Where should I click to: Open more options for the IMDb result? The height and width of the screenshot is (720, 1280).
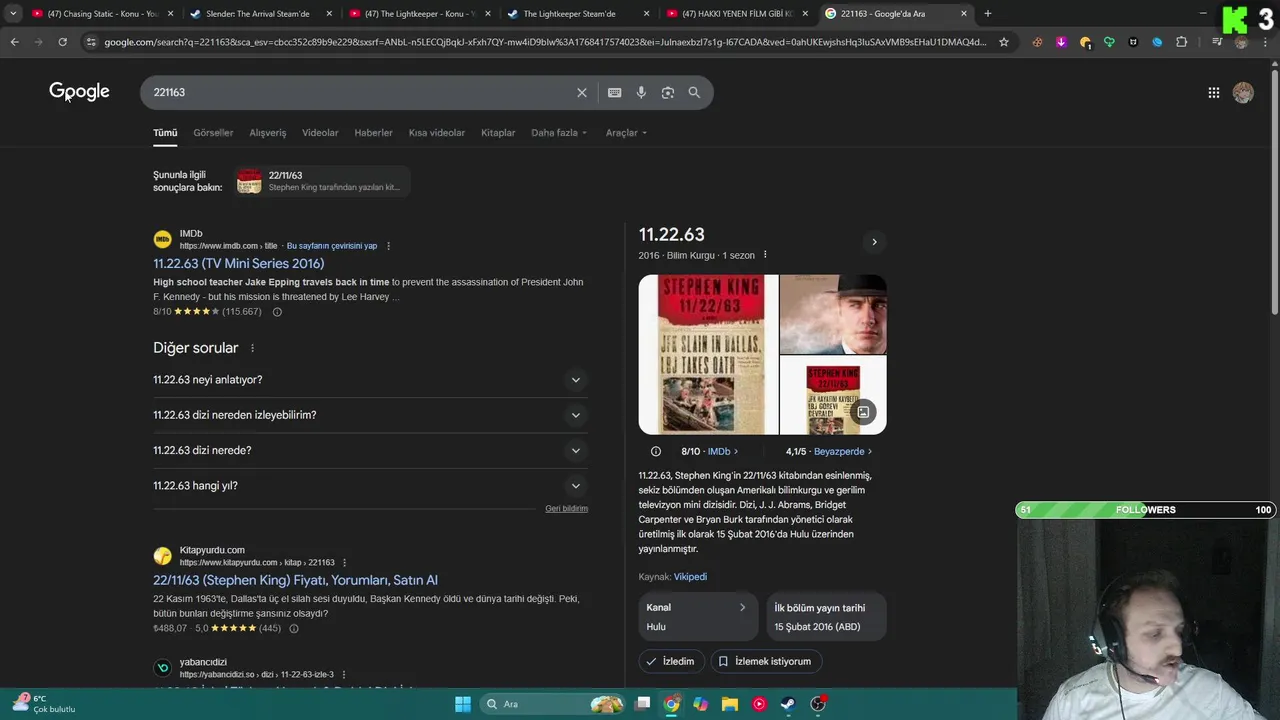click(388, 246)
